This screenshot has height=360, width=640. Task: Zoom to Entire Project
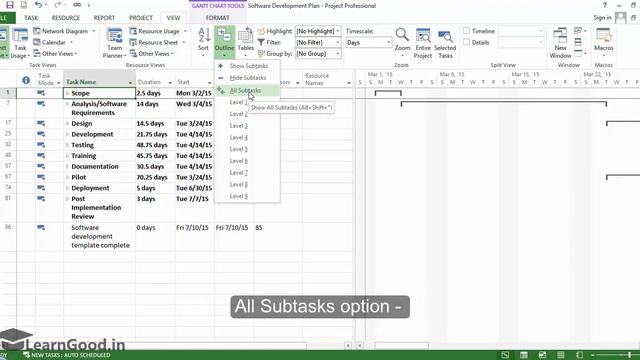423,43
